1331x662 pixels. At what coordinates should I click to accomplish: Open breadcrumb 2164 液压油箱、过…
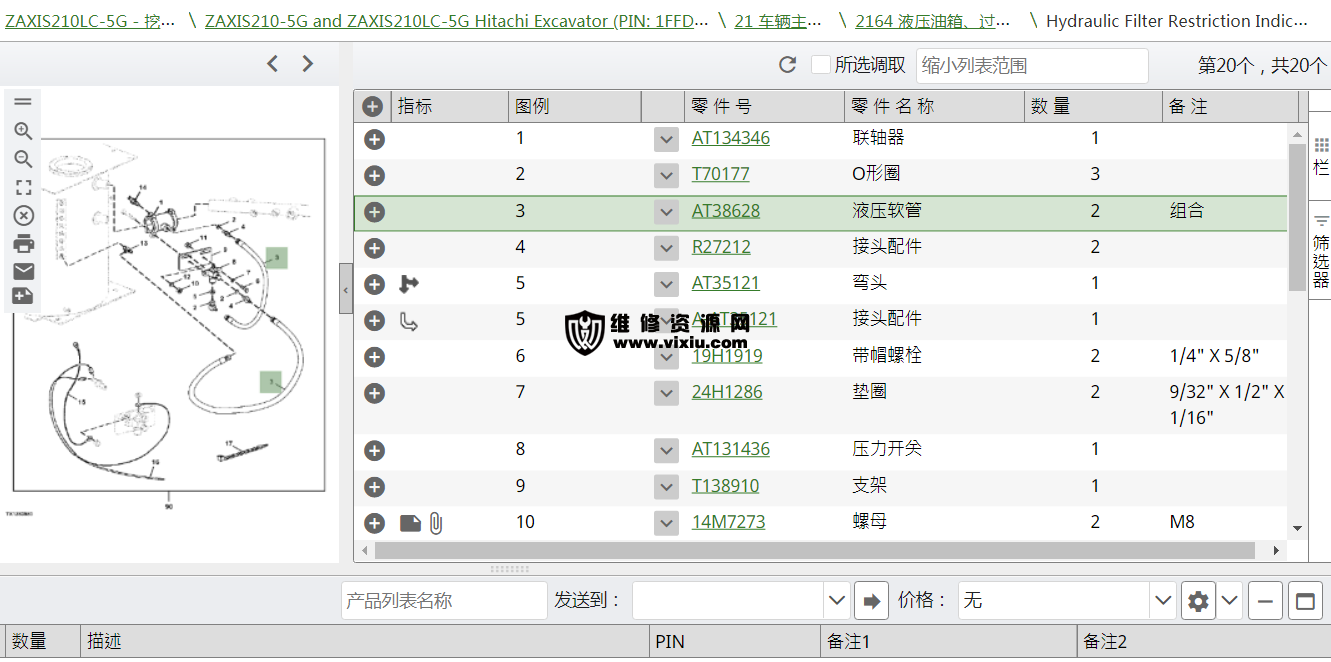tap(933, 21)
